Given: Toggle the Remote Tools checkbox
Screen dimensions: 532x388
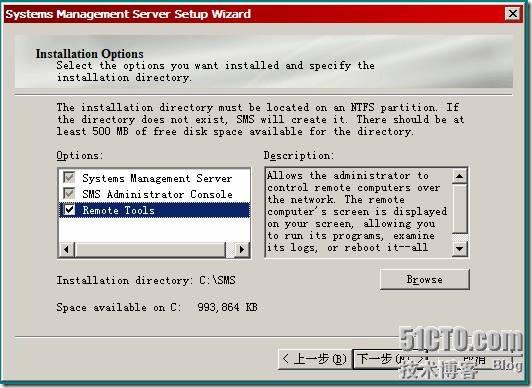Looking at the screenshot, I should (70, 210).
